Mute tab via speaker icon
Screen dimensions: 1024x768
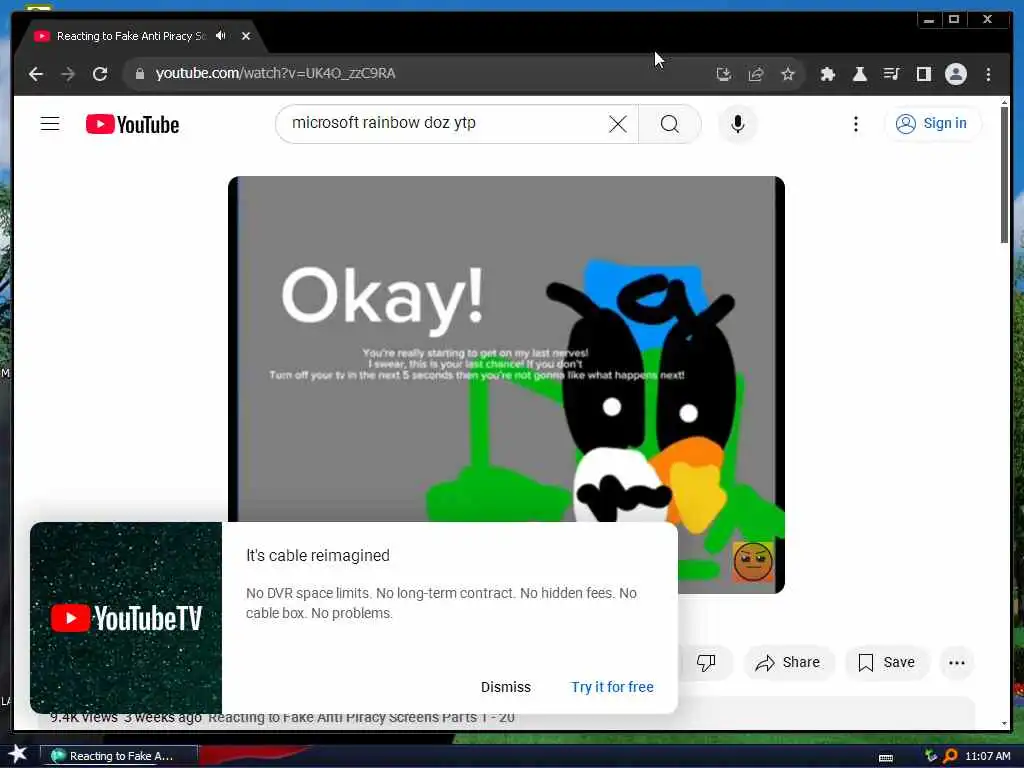(x=221, y=36)
